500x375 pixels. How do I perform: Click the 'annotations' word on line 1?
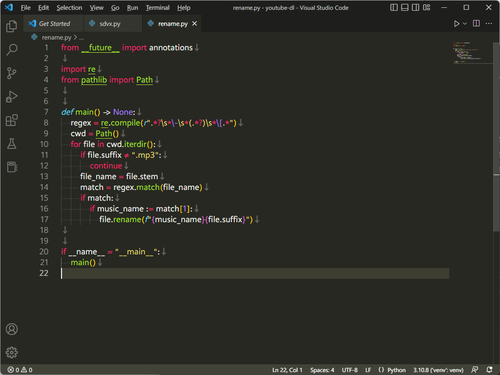[x=171, y=48]
